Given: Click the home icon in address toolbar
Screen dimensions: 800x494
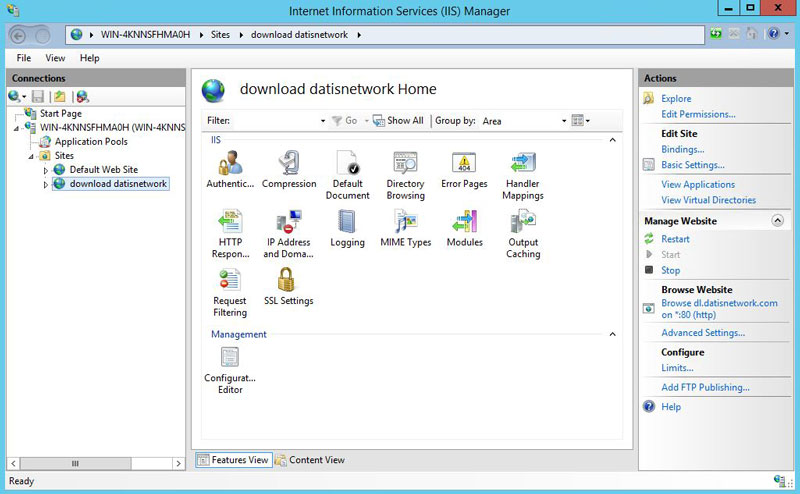Looking at the screenshot, I should click(x=751, y=34).
